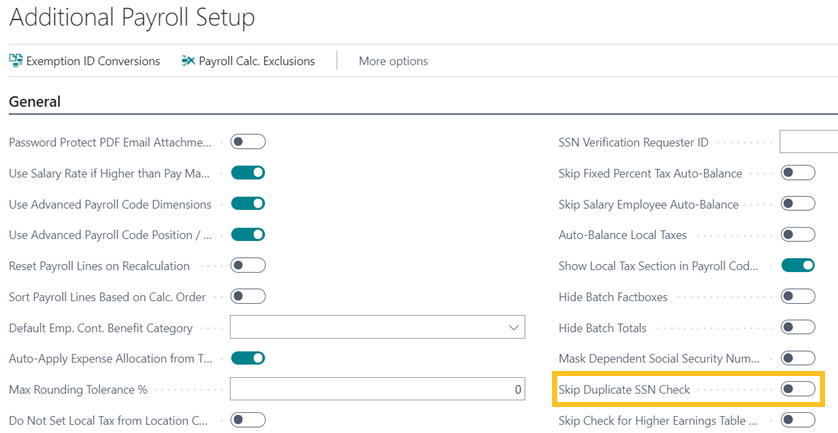The width and height of the screenshot is (838, 433).
Task: Click the Max Rounding Tolerance % field
Action: tap(377, 389)
